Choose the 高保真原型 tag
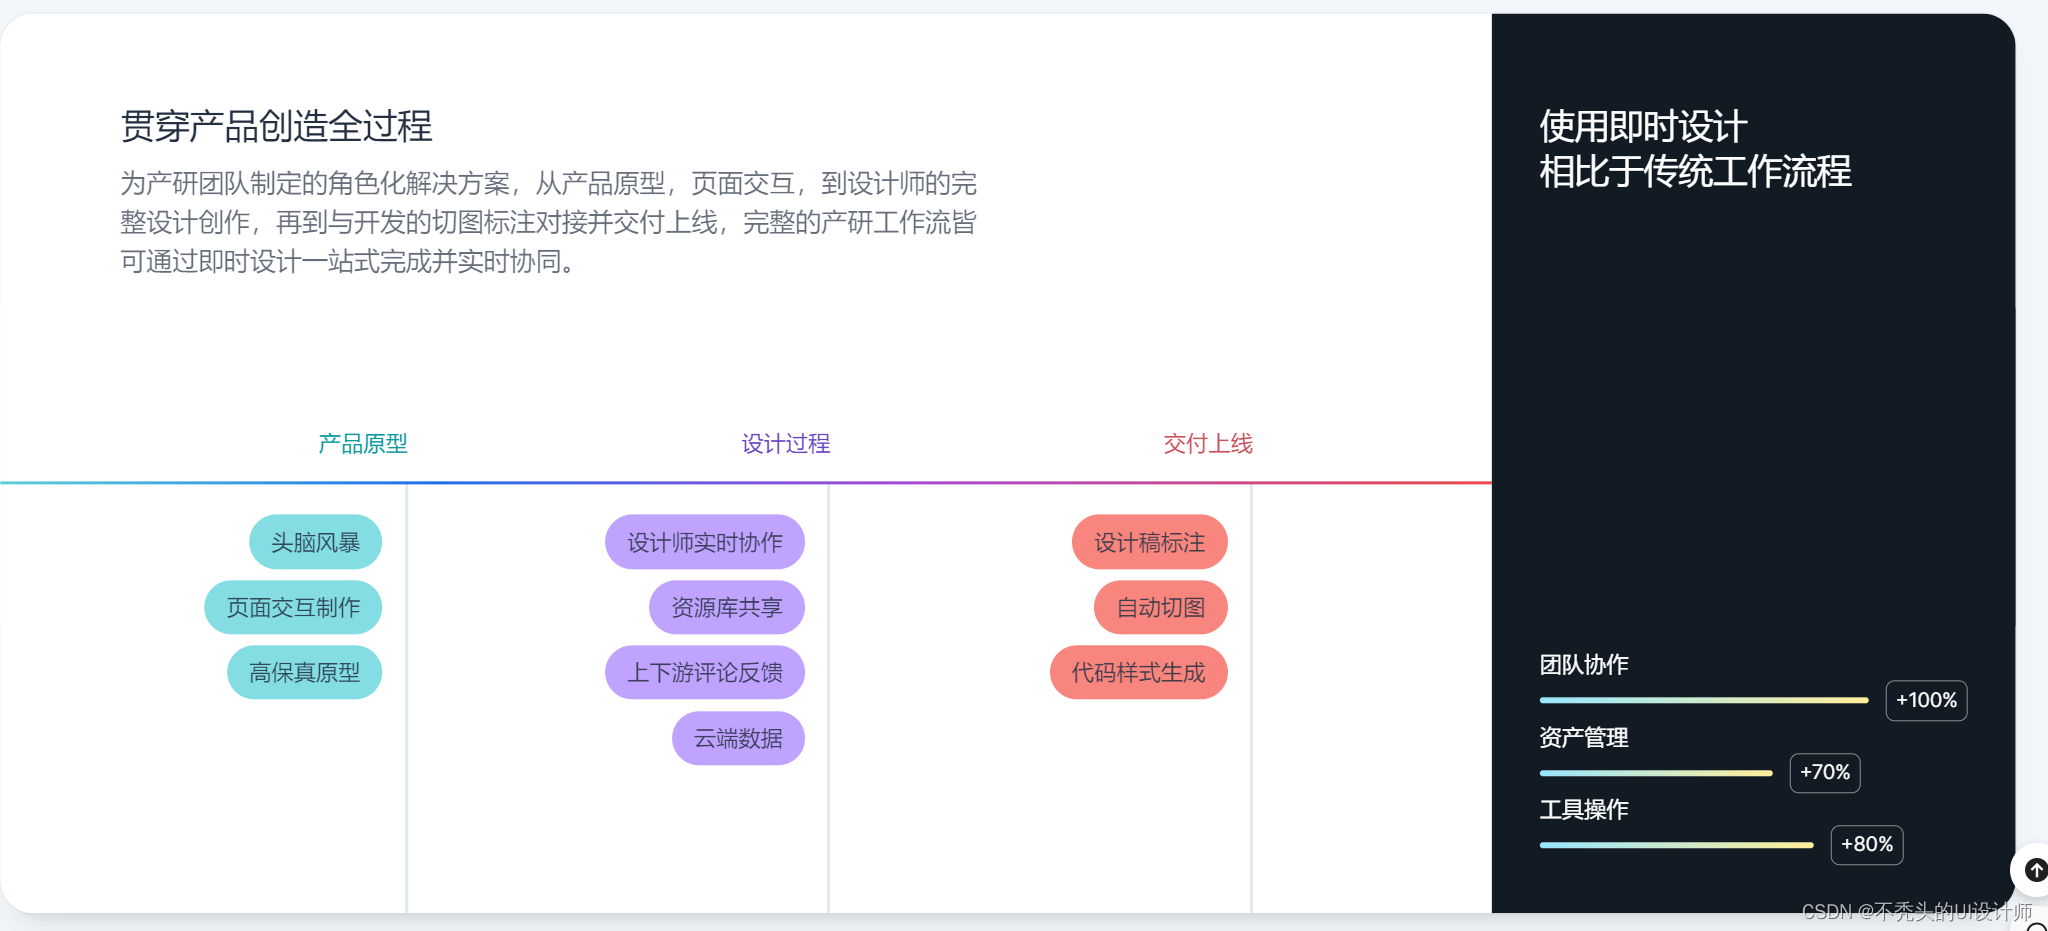Image resolution: width=2048 pixels, height=931 pixels. tap(304, 672)
